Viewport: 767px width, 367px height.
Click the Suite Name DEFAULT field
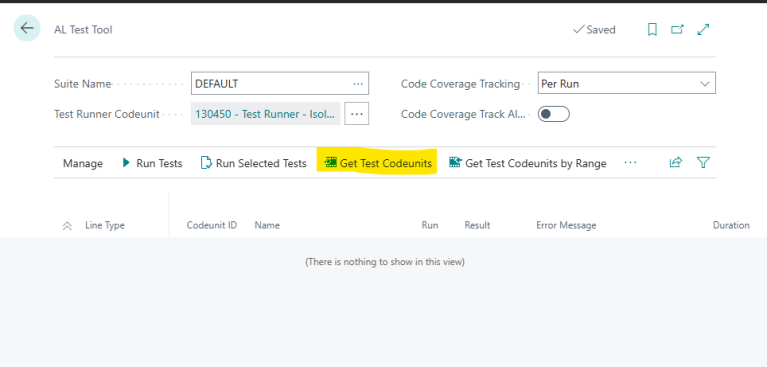(x=280, y=84)
